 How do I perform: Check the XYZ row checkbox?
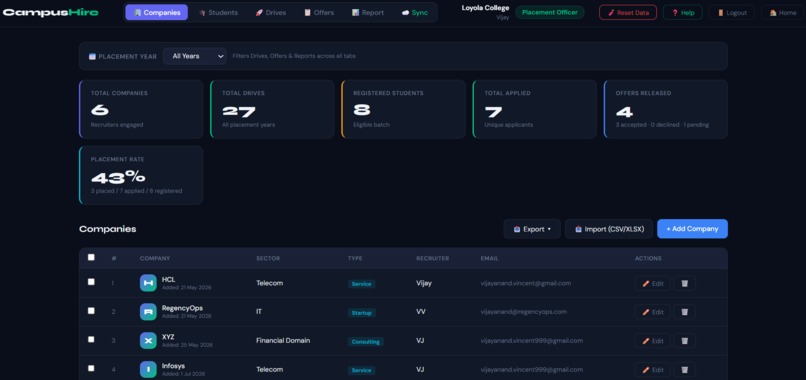pos(91,339)
